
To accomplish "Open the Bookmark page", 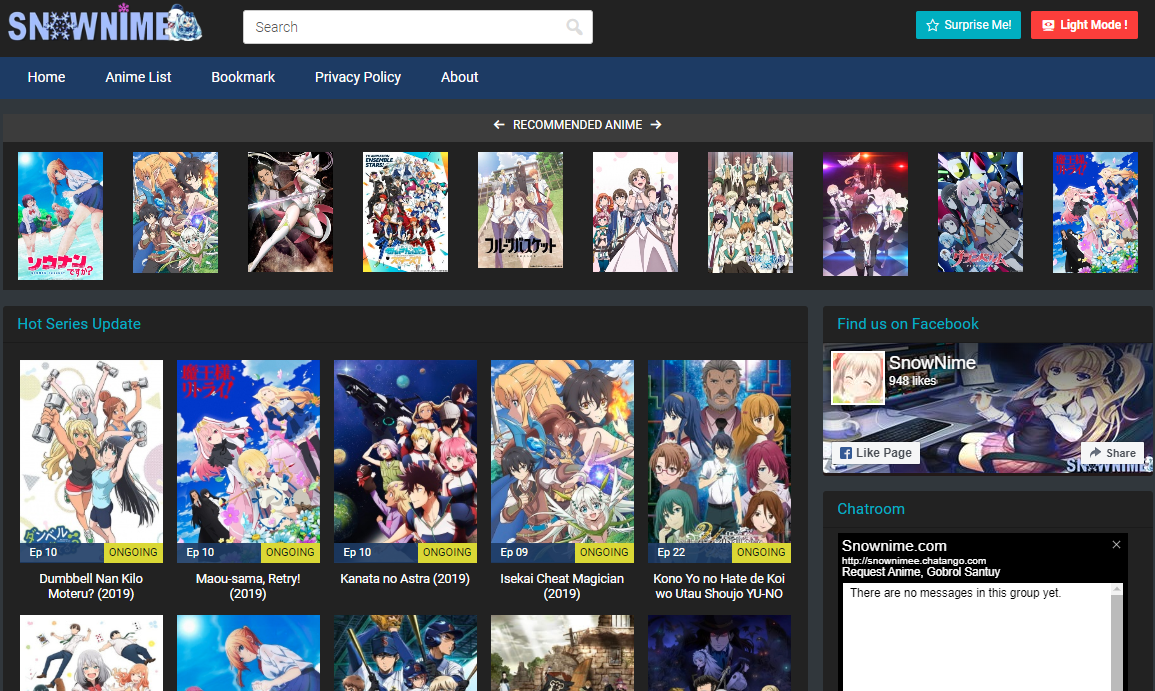I will click(x=243, y=77).
